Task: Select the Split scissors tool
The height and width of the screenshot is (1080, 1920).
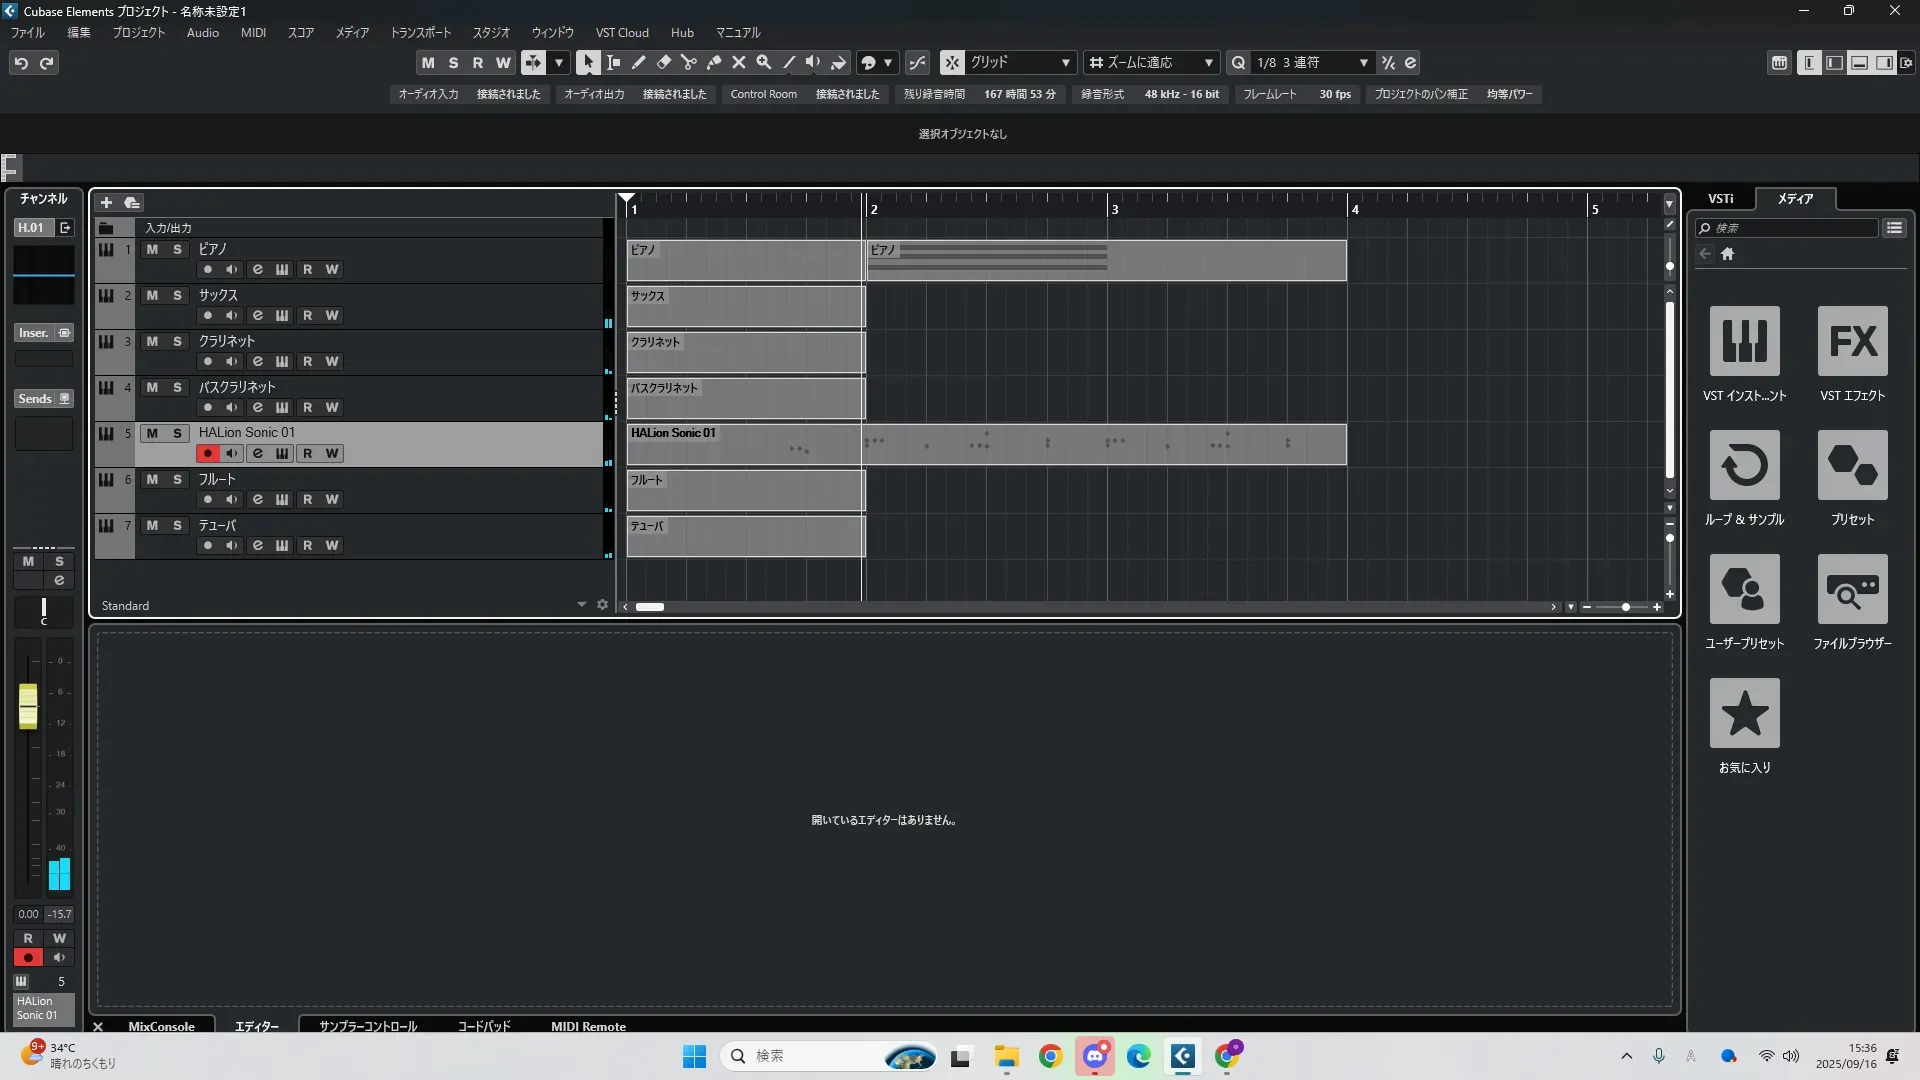Action: (x=688, y=63)
